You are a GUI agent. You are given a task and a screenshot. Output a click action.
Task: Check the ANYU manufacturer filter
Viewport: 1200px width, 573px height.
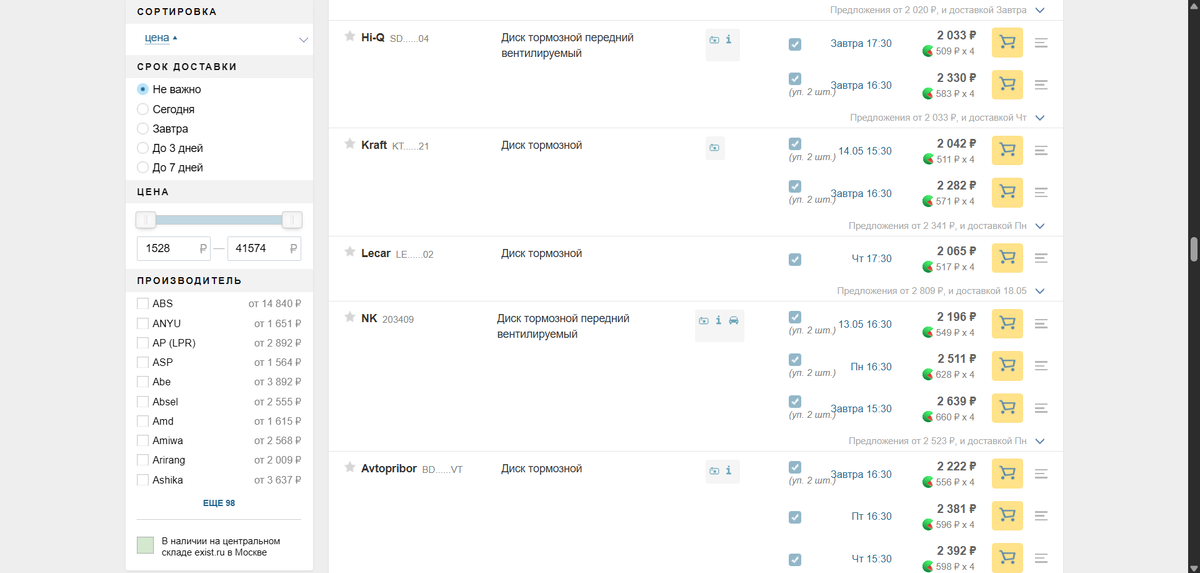click(143, 323)
